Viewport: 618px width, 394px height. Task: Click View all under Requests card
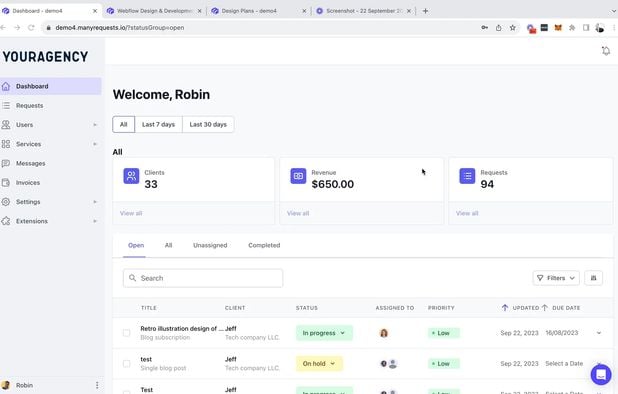[x=467, y=213]
